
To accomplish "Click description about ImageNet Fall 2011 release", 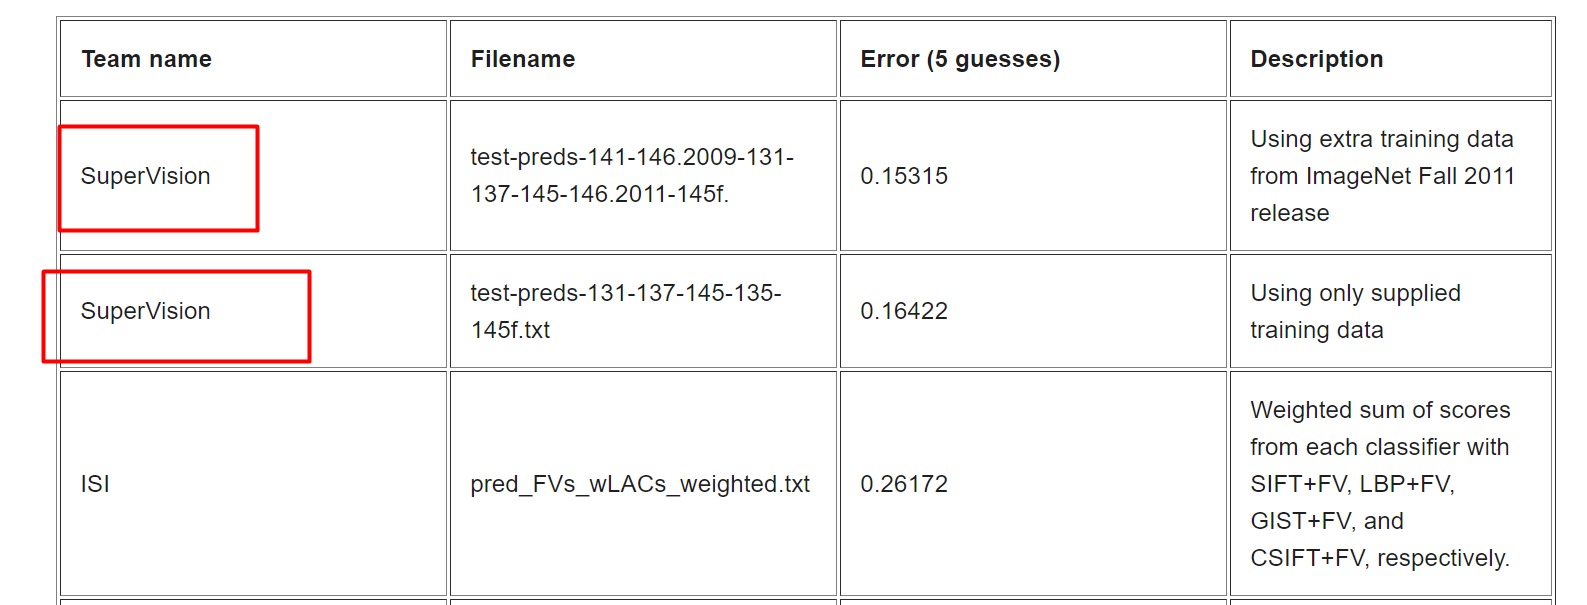I will tap(1382, 176).
